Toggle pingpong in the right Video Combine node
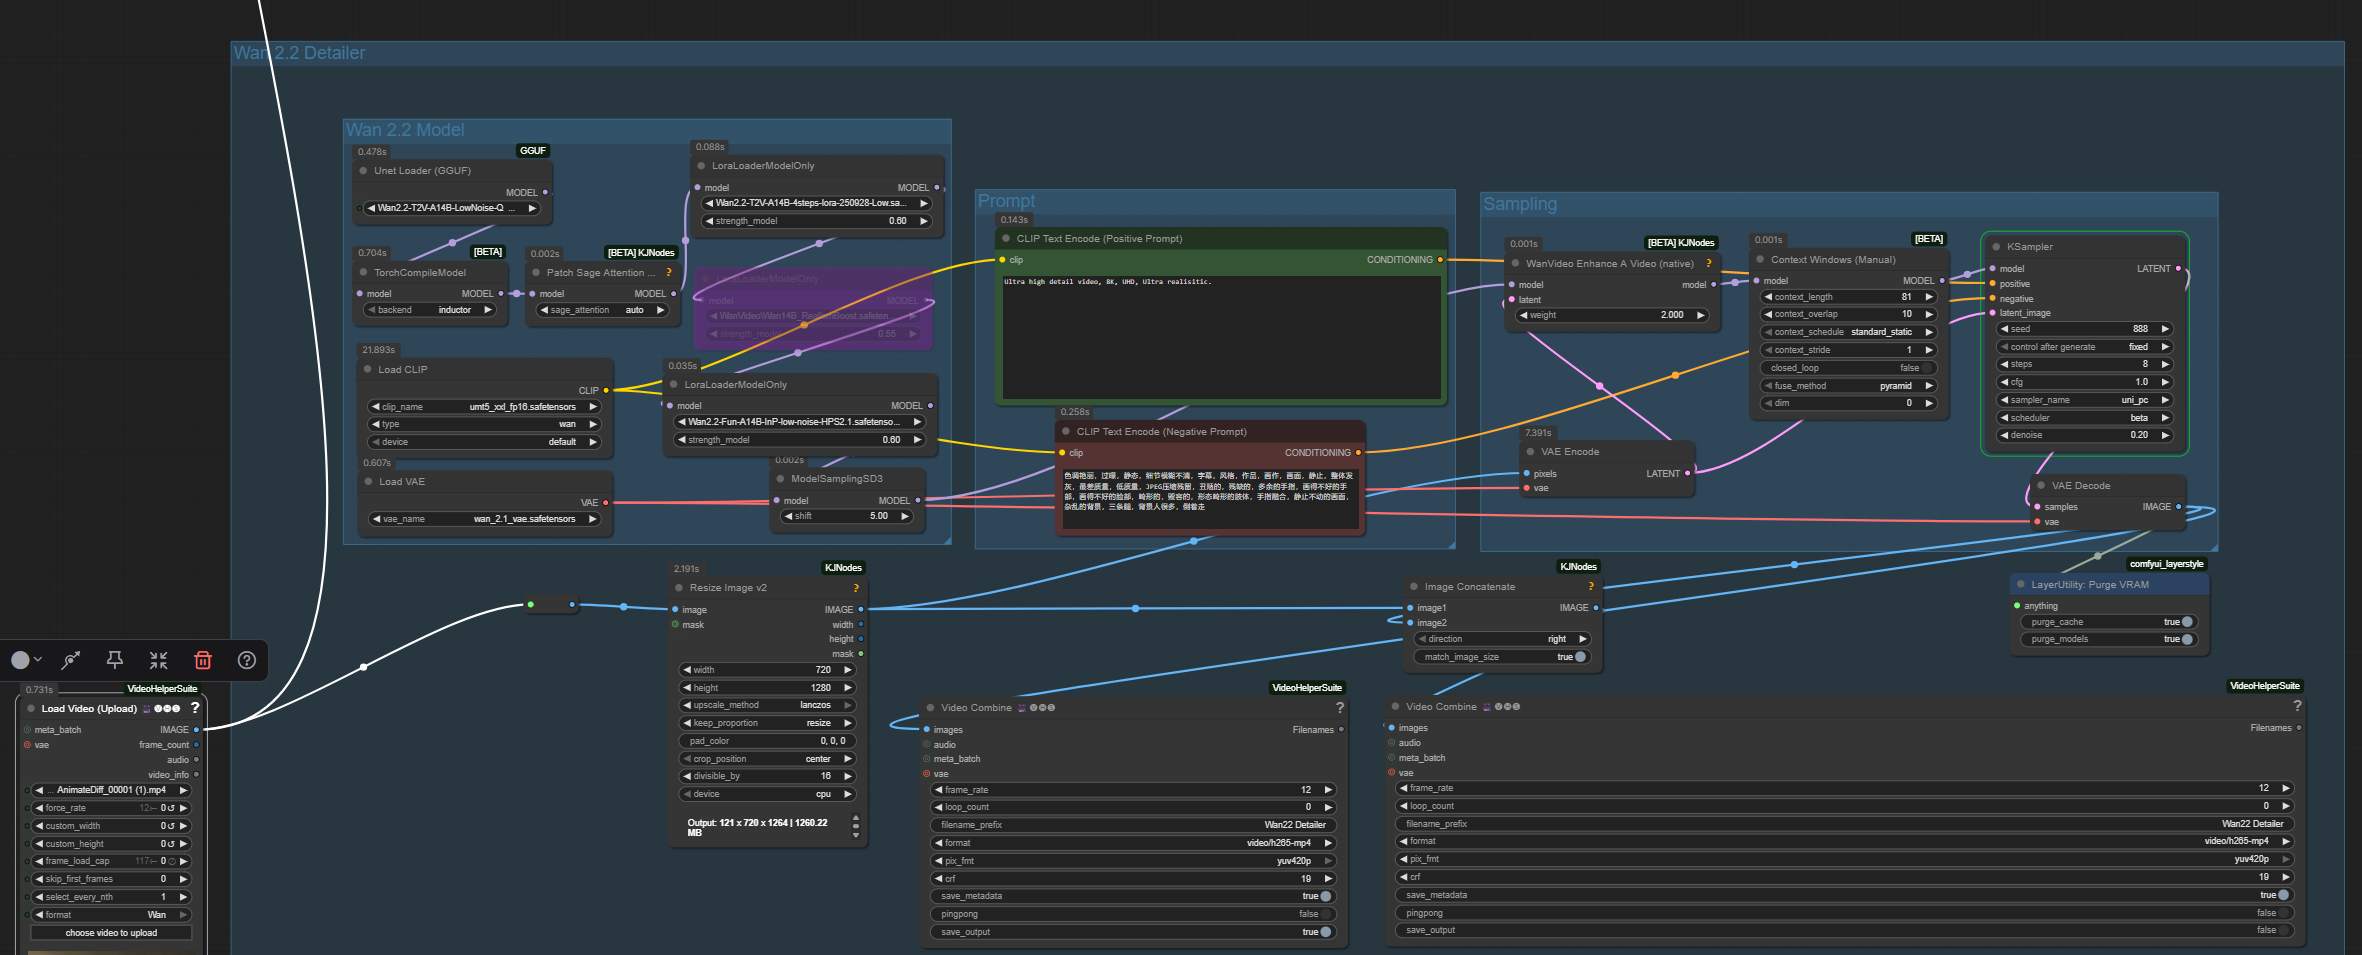This screenshot has height=955, width=2362. 1844,913
